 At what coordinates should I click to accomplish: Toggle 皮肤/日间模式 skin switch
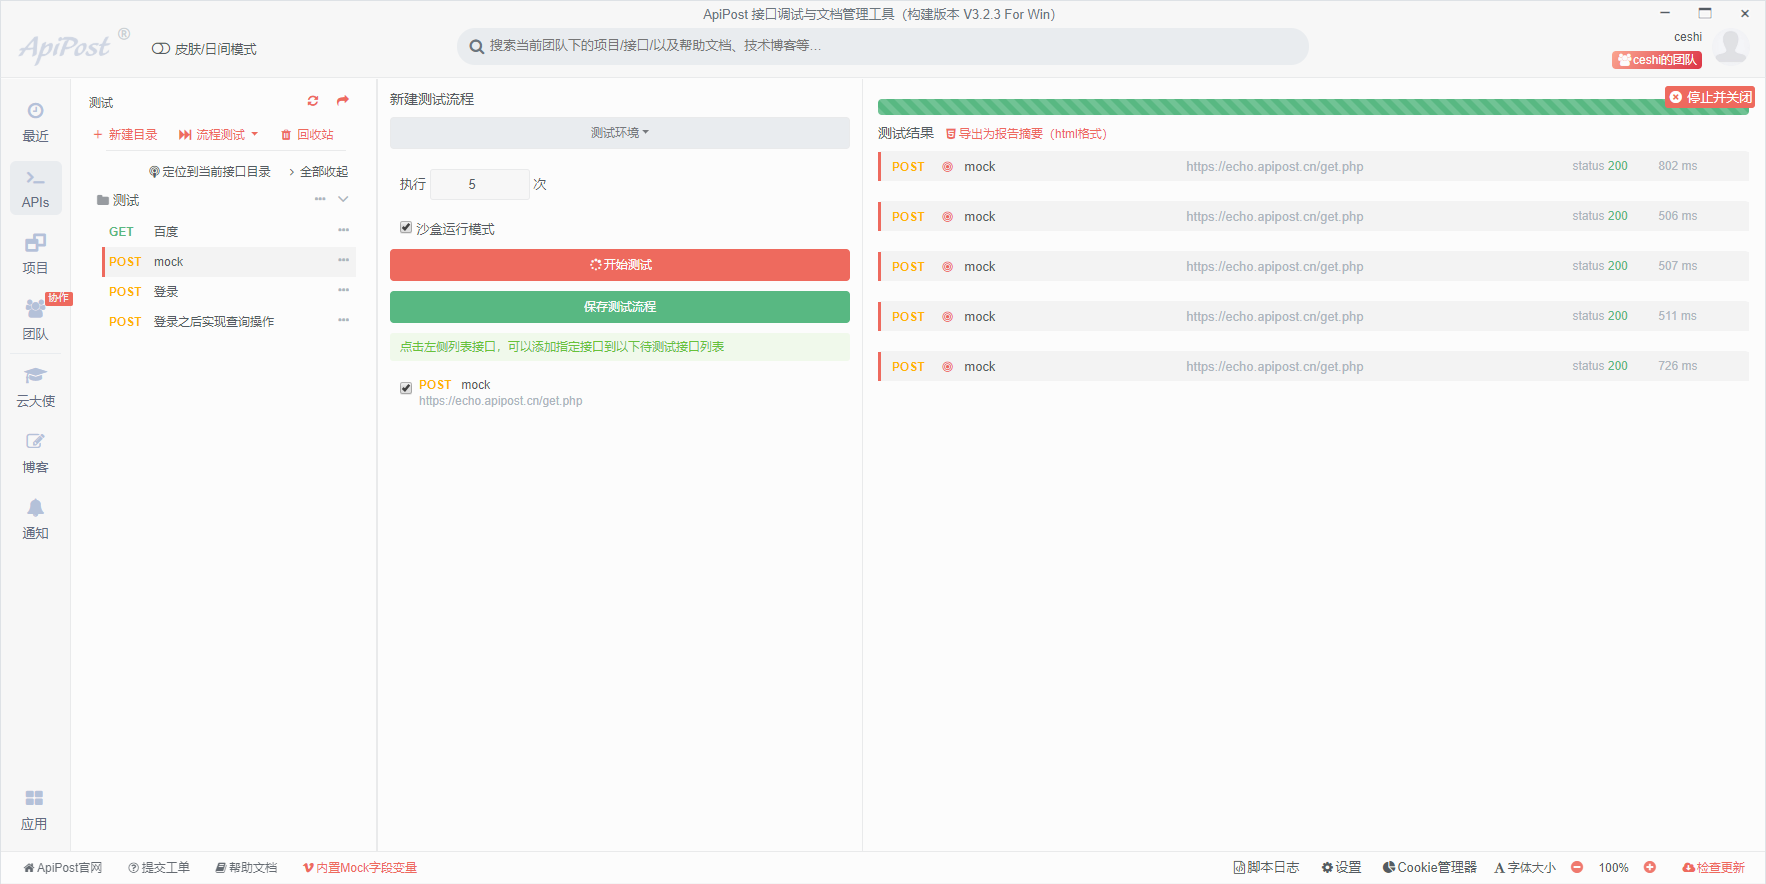(160, 49)
